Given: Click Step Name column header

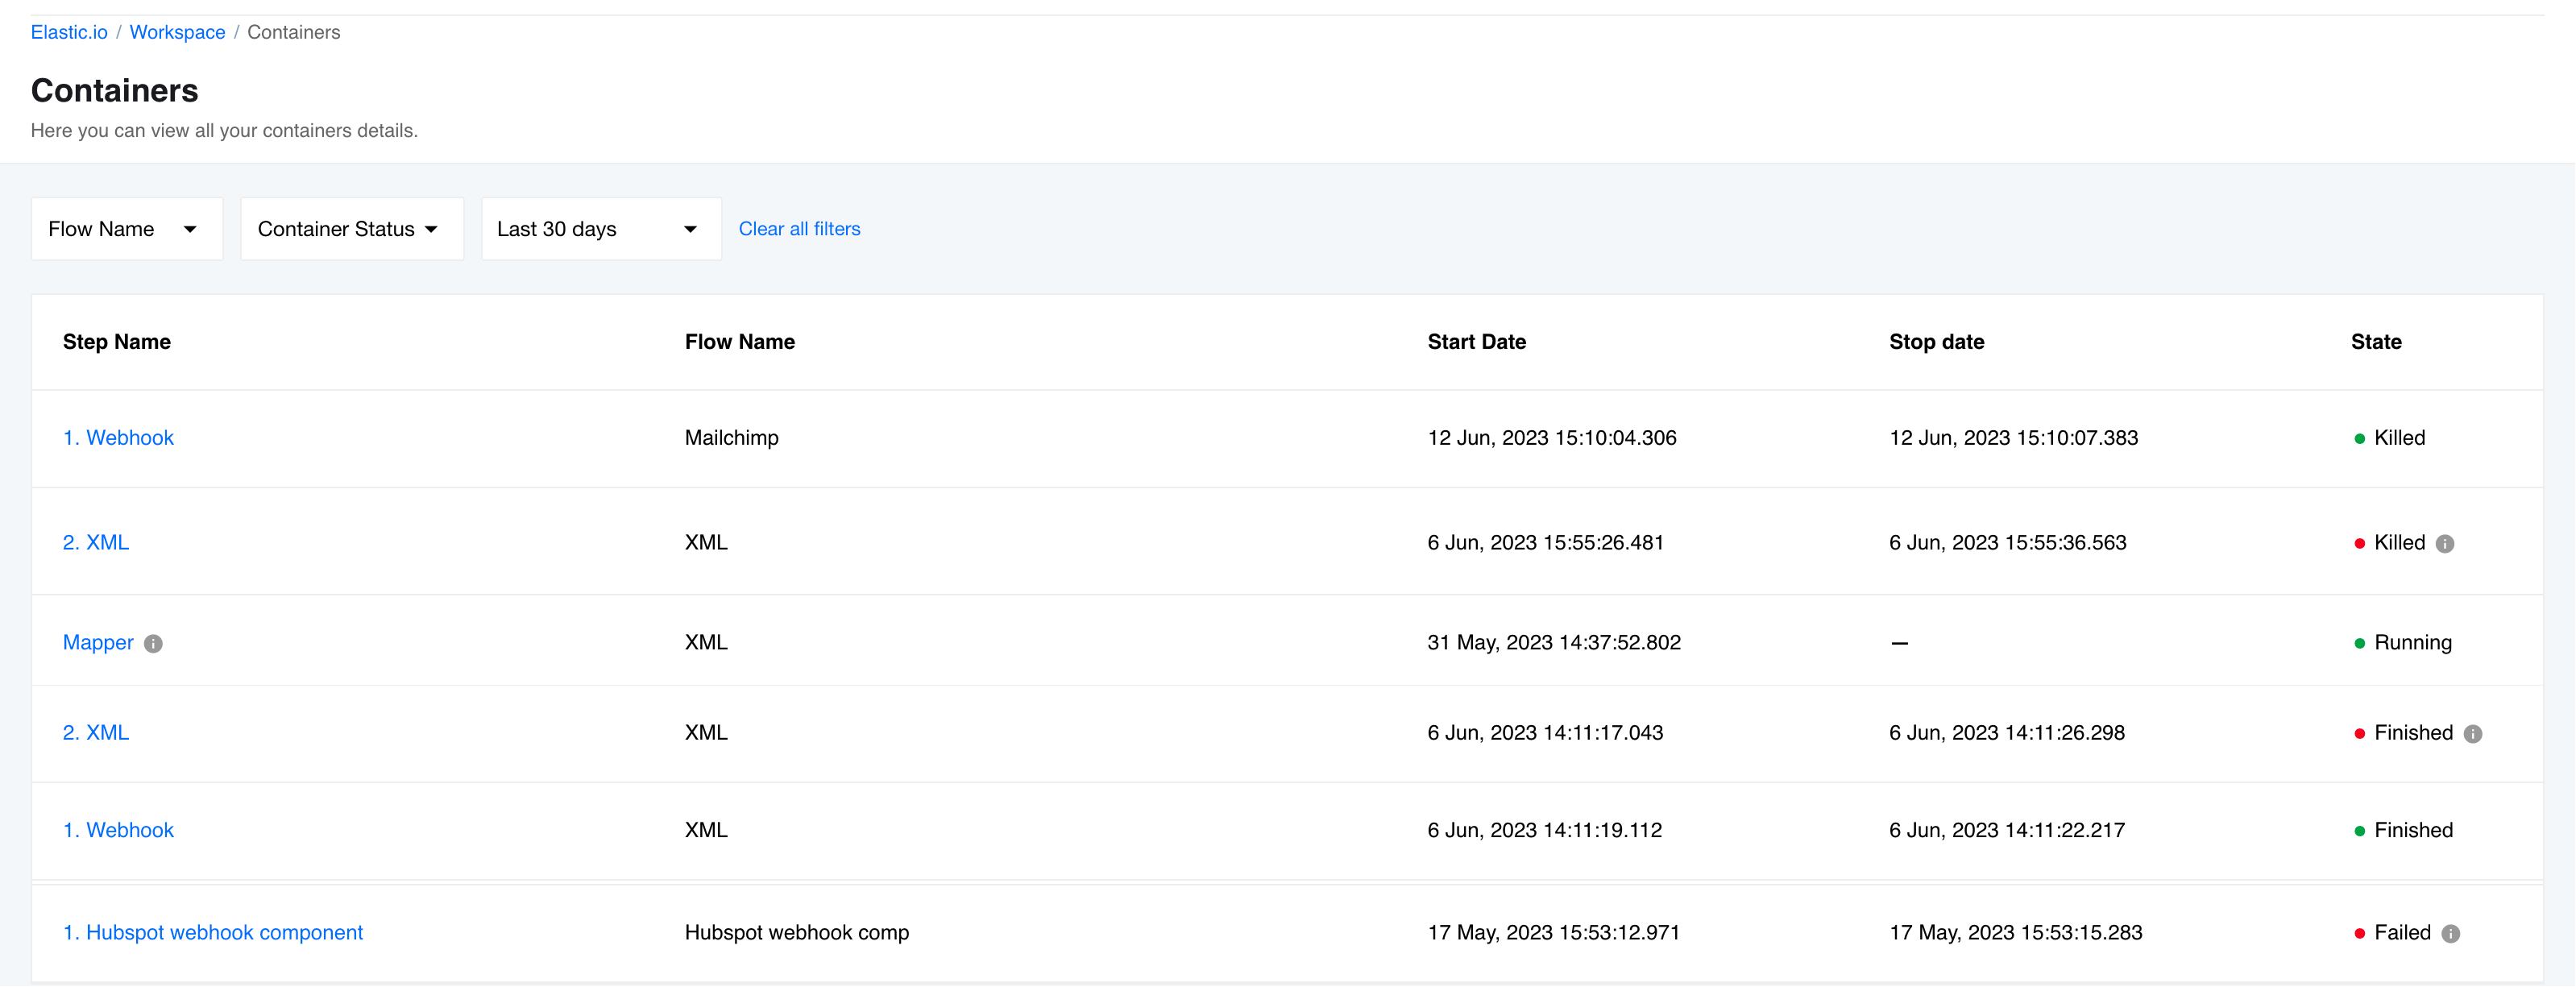Looking at the screenshot, I should coord(117,342).
